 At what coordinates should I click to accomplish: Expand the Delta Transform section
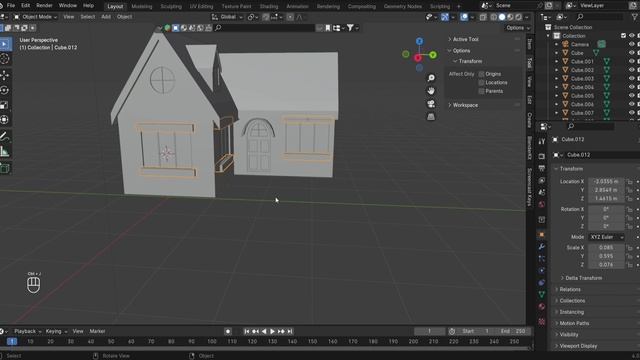click(582, 278)
